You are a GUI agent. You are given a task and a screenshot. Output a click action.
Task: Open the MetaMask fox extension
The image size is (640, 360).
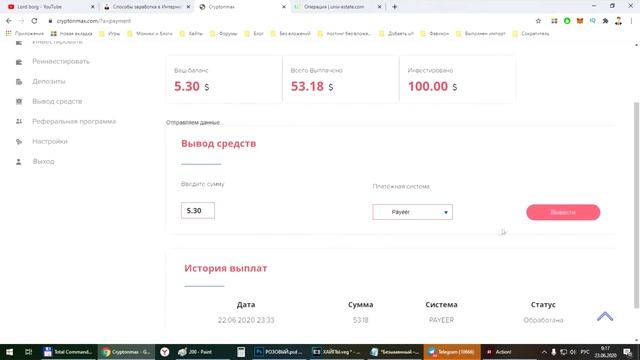coord(580,21)
